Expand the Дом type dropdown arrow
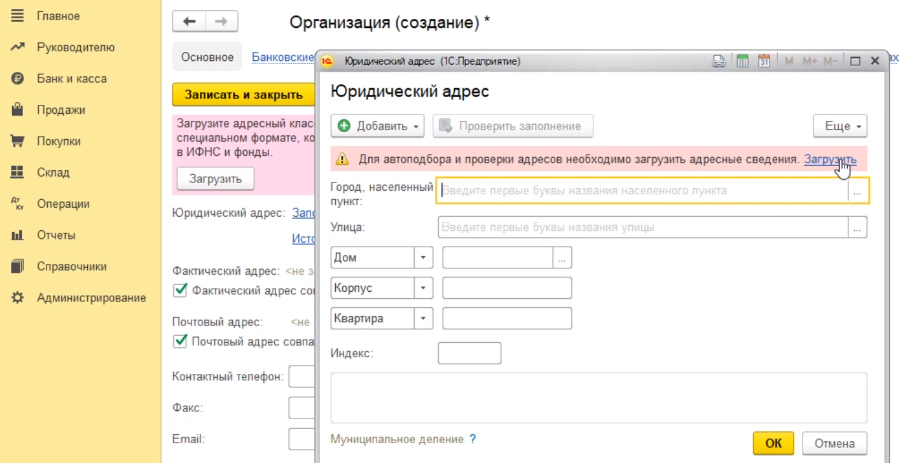 coord(423,258)
